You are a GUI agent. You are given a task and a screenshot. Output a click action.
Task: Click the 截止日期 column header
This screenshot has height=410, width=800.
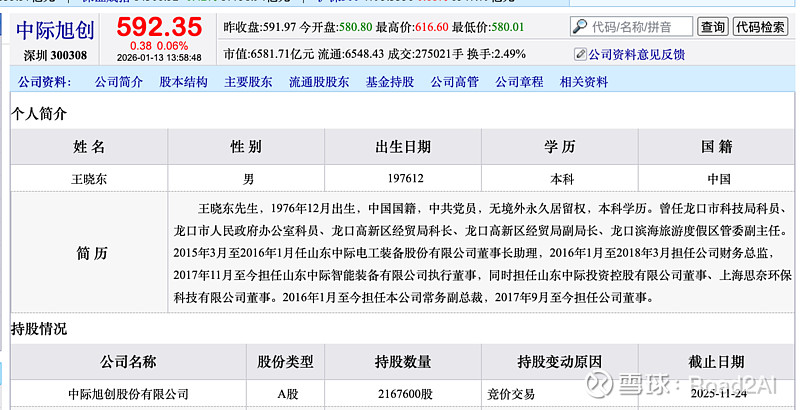click(x=716, y=362)
